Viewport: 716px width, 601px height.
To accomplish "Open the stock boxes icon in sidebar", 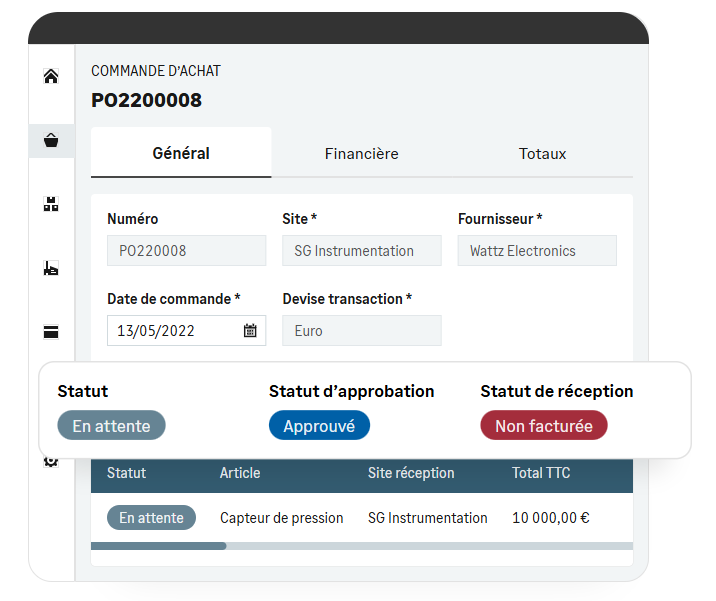I will click(x=51, y=204).
